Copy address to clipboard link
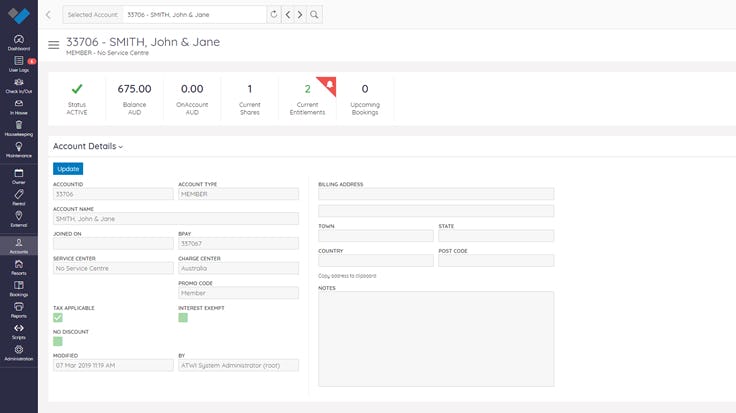This screenshot has width=736, height=413. pyautogui.click(x=347, y=276)
